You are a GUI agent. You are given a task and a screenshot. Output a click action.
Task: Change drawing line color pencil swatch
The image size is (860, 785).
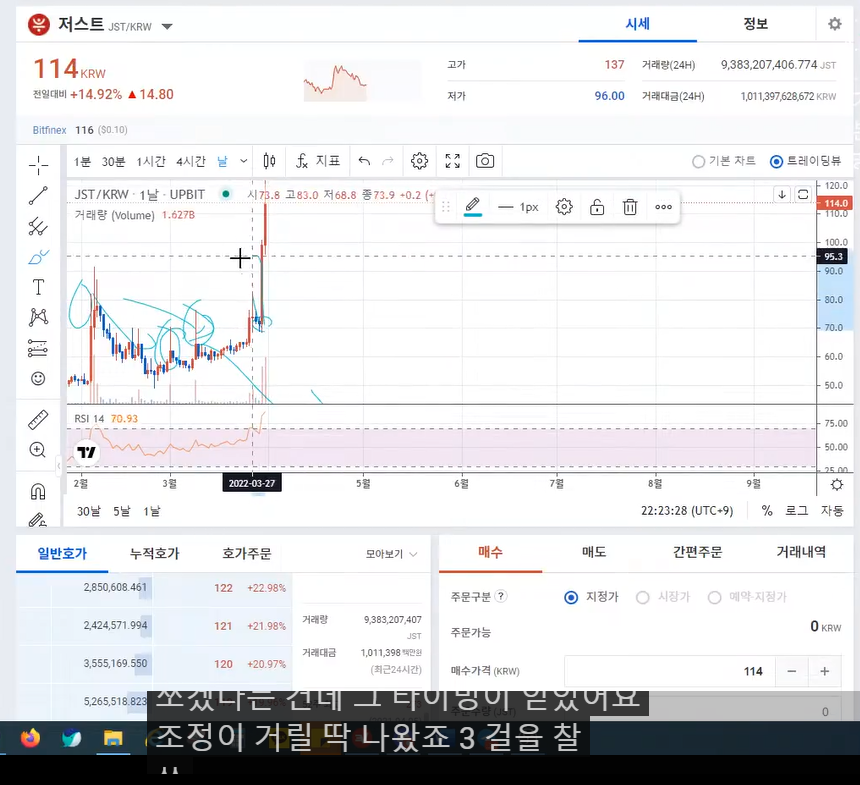click(473, 207)
